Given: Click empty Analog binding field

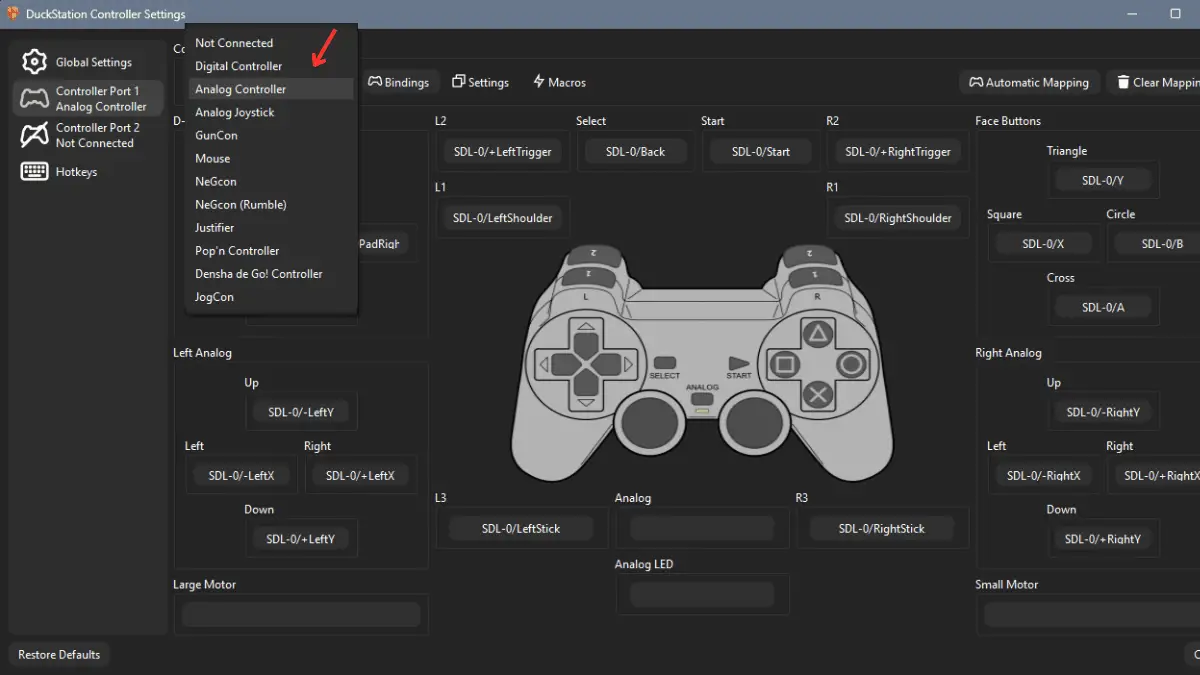Looking at the screenshot, I should (702, 529).
